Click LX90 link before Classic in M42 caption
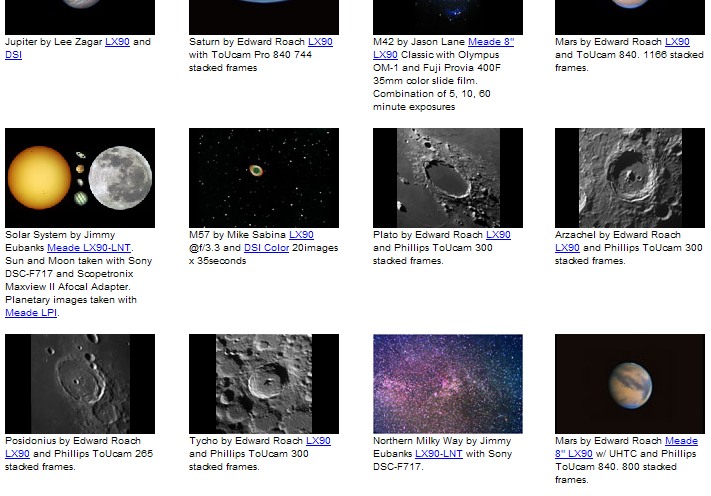Screen dimensions: 711x496 click(x=385, y=55)
